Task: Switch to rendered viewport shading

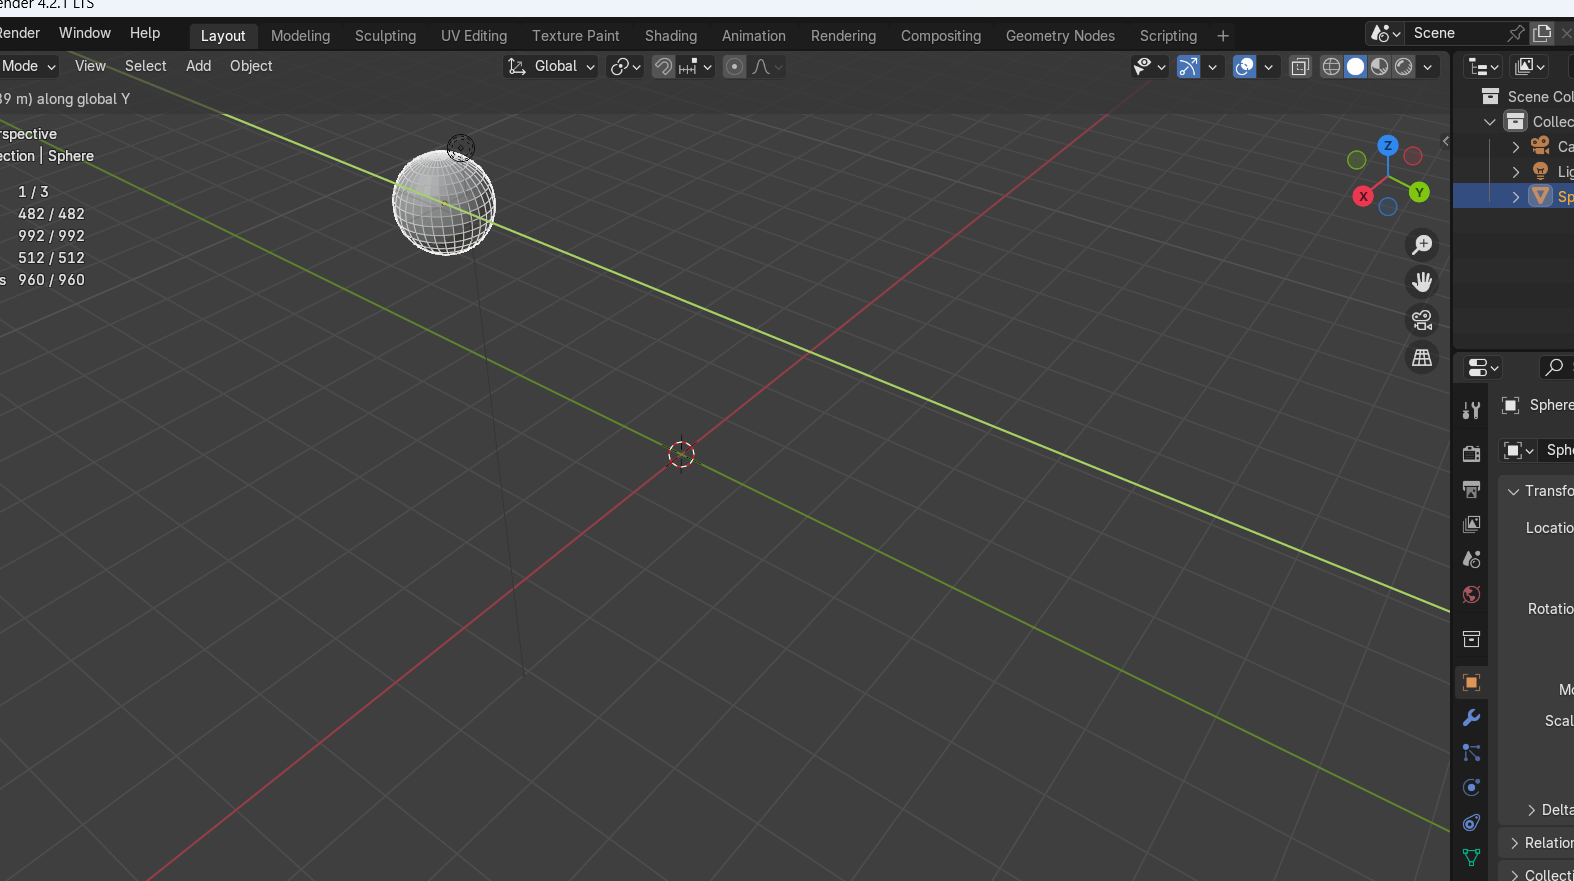Action: point(1404,67)
